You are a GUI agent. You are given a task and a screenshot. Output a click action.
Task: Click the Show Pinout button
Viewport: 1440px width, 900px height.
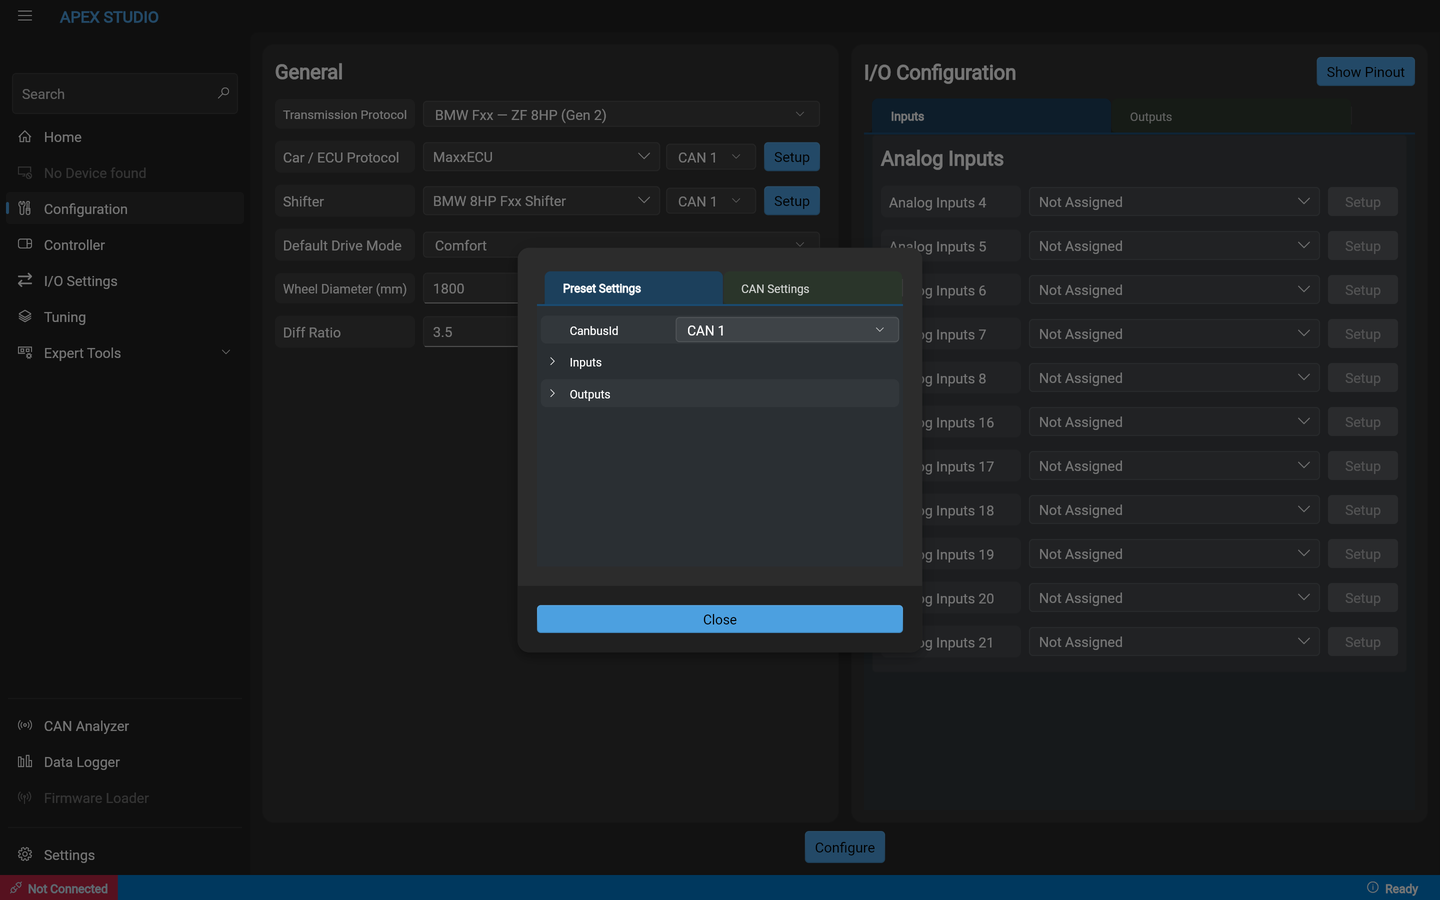[1365, 72]
